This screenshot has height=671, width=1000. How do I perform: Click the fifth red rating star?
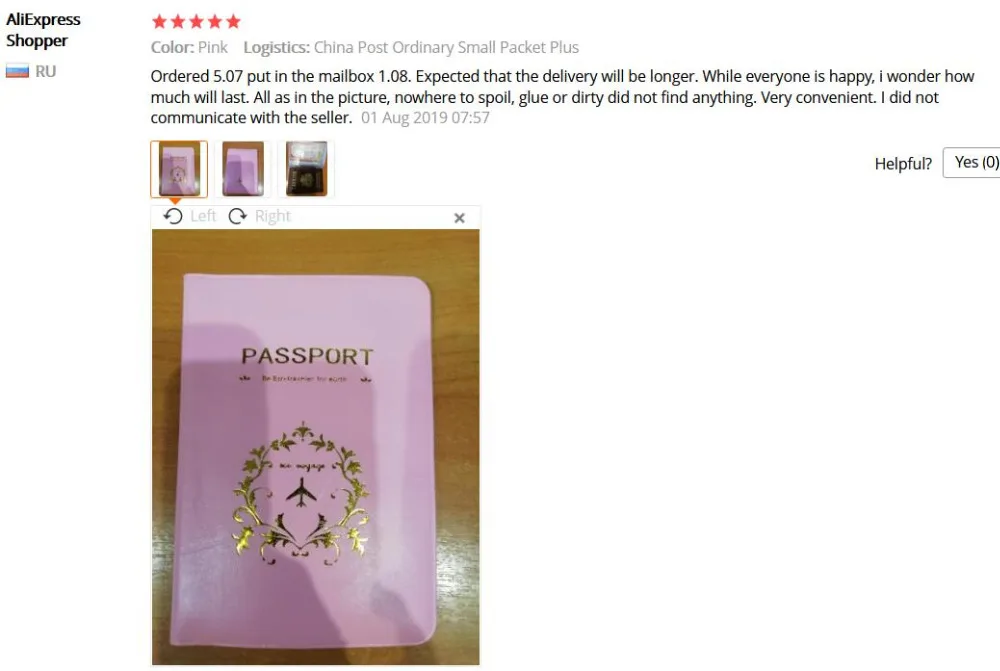coord(233,22)
